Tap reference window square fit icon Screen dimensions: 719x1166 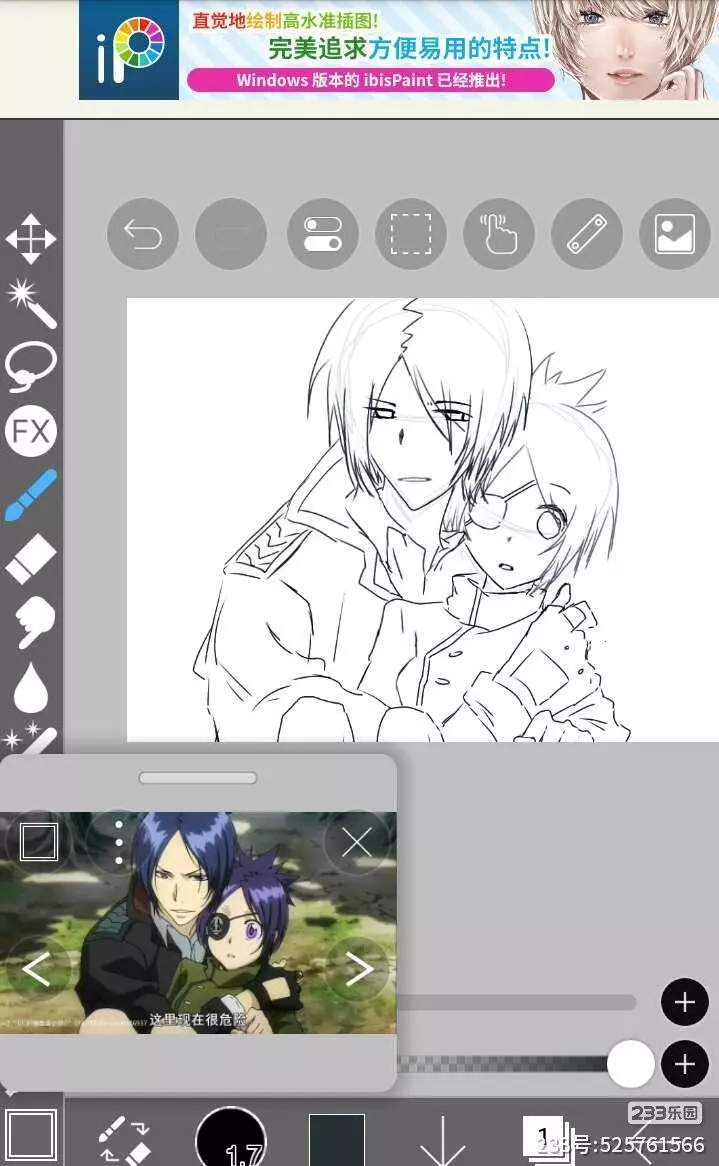39,843
